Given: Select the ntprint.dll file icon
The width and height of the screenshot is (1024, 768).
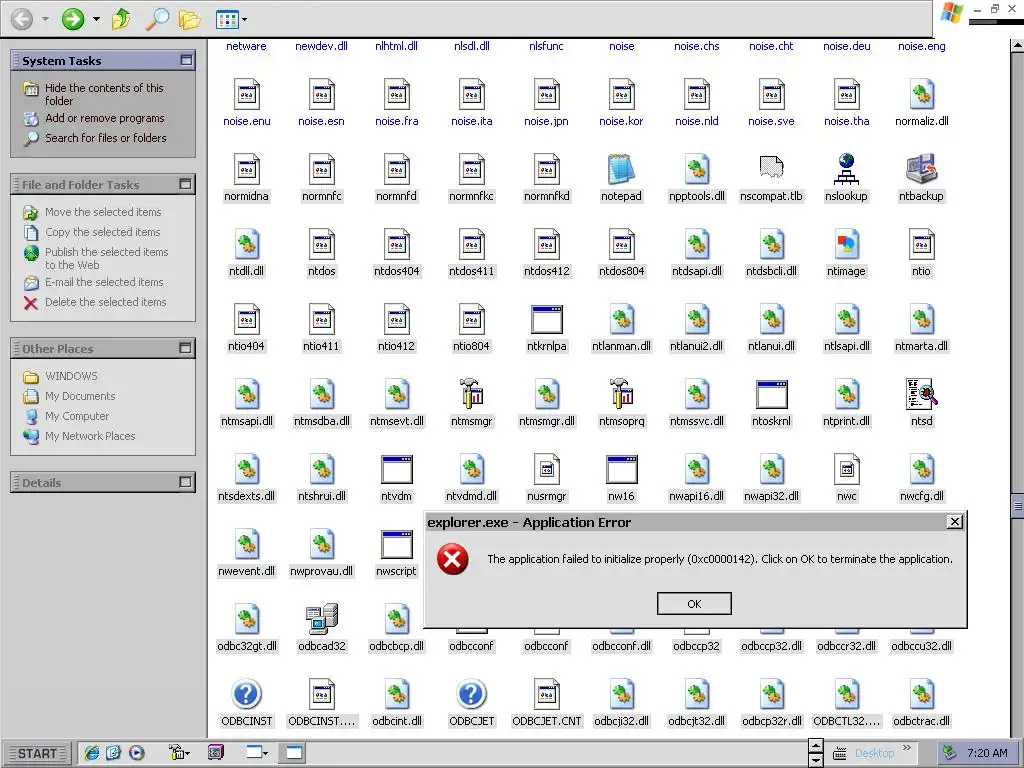Looking at the screenshot, I should (x=846, y=394).
